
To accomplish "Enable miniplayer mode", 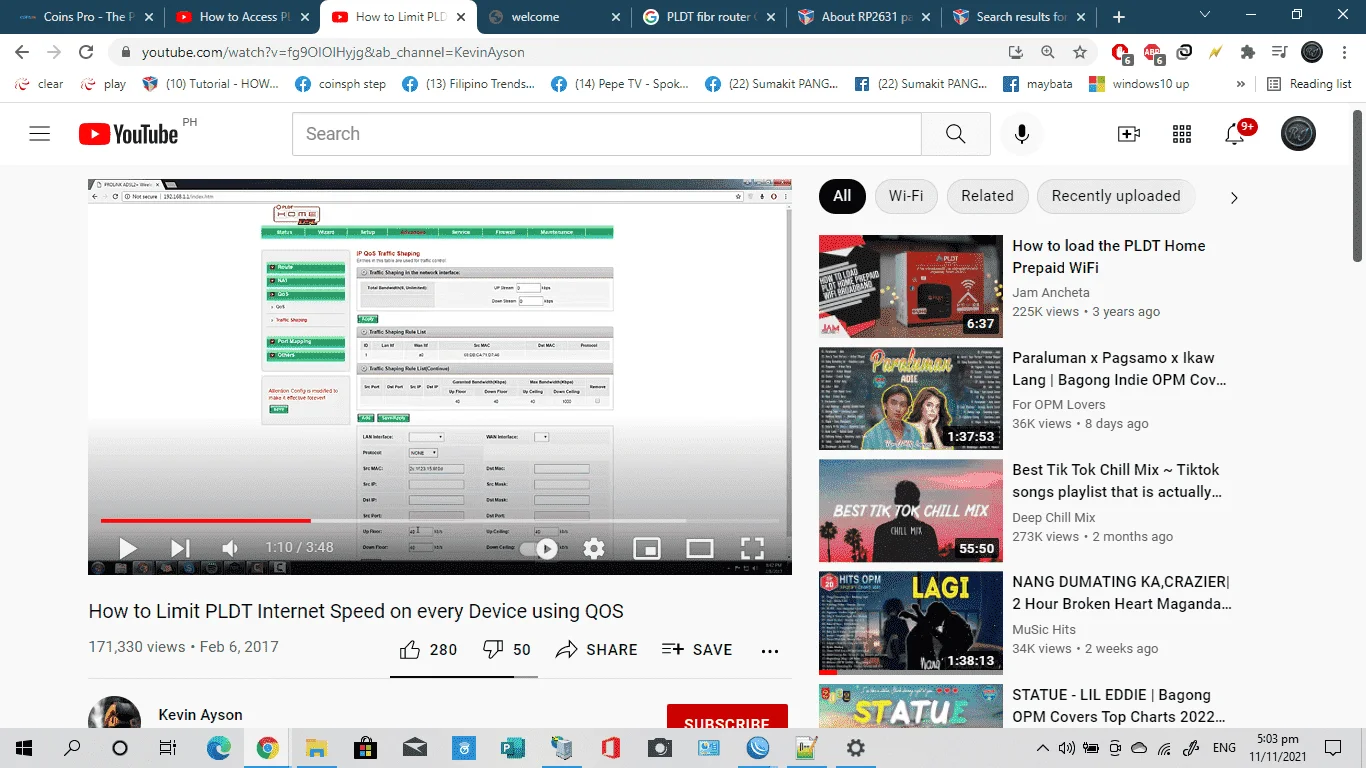I will point(647,548).
